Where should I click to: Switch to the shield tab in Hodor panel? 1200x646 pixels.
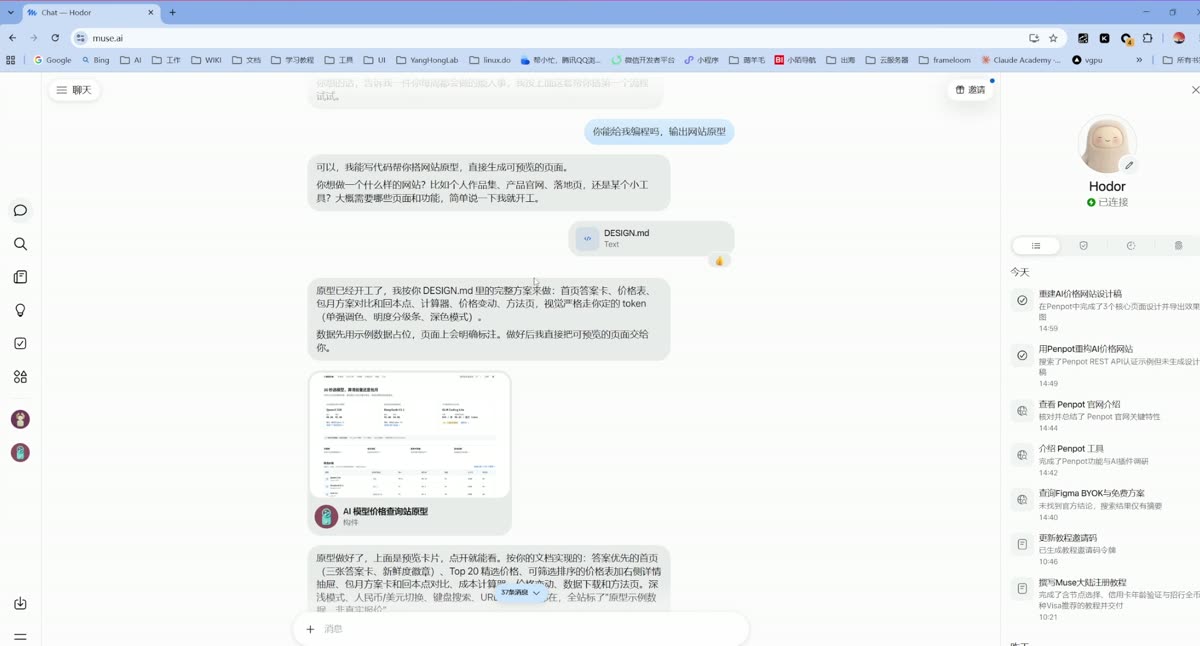click(1083, 245)
